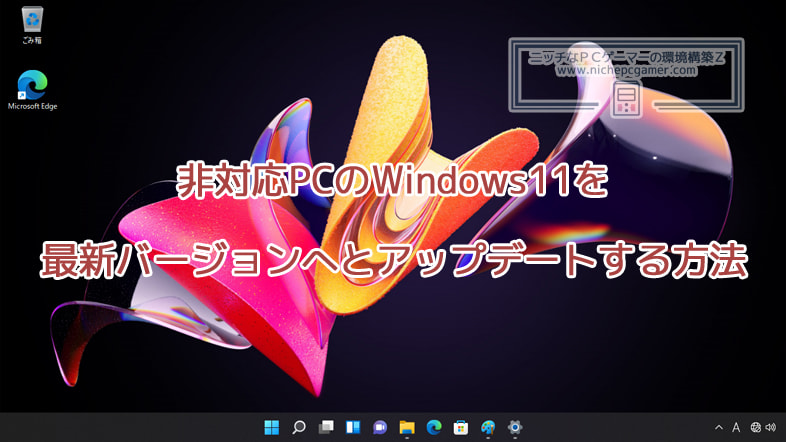Screen dimensions: 786x442
Task: Open taskbar Search
Action: (x=299, y=427)
